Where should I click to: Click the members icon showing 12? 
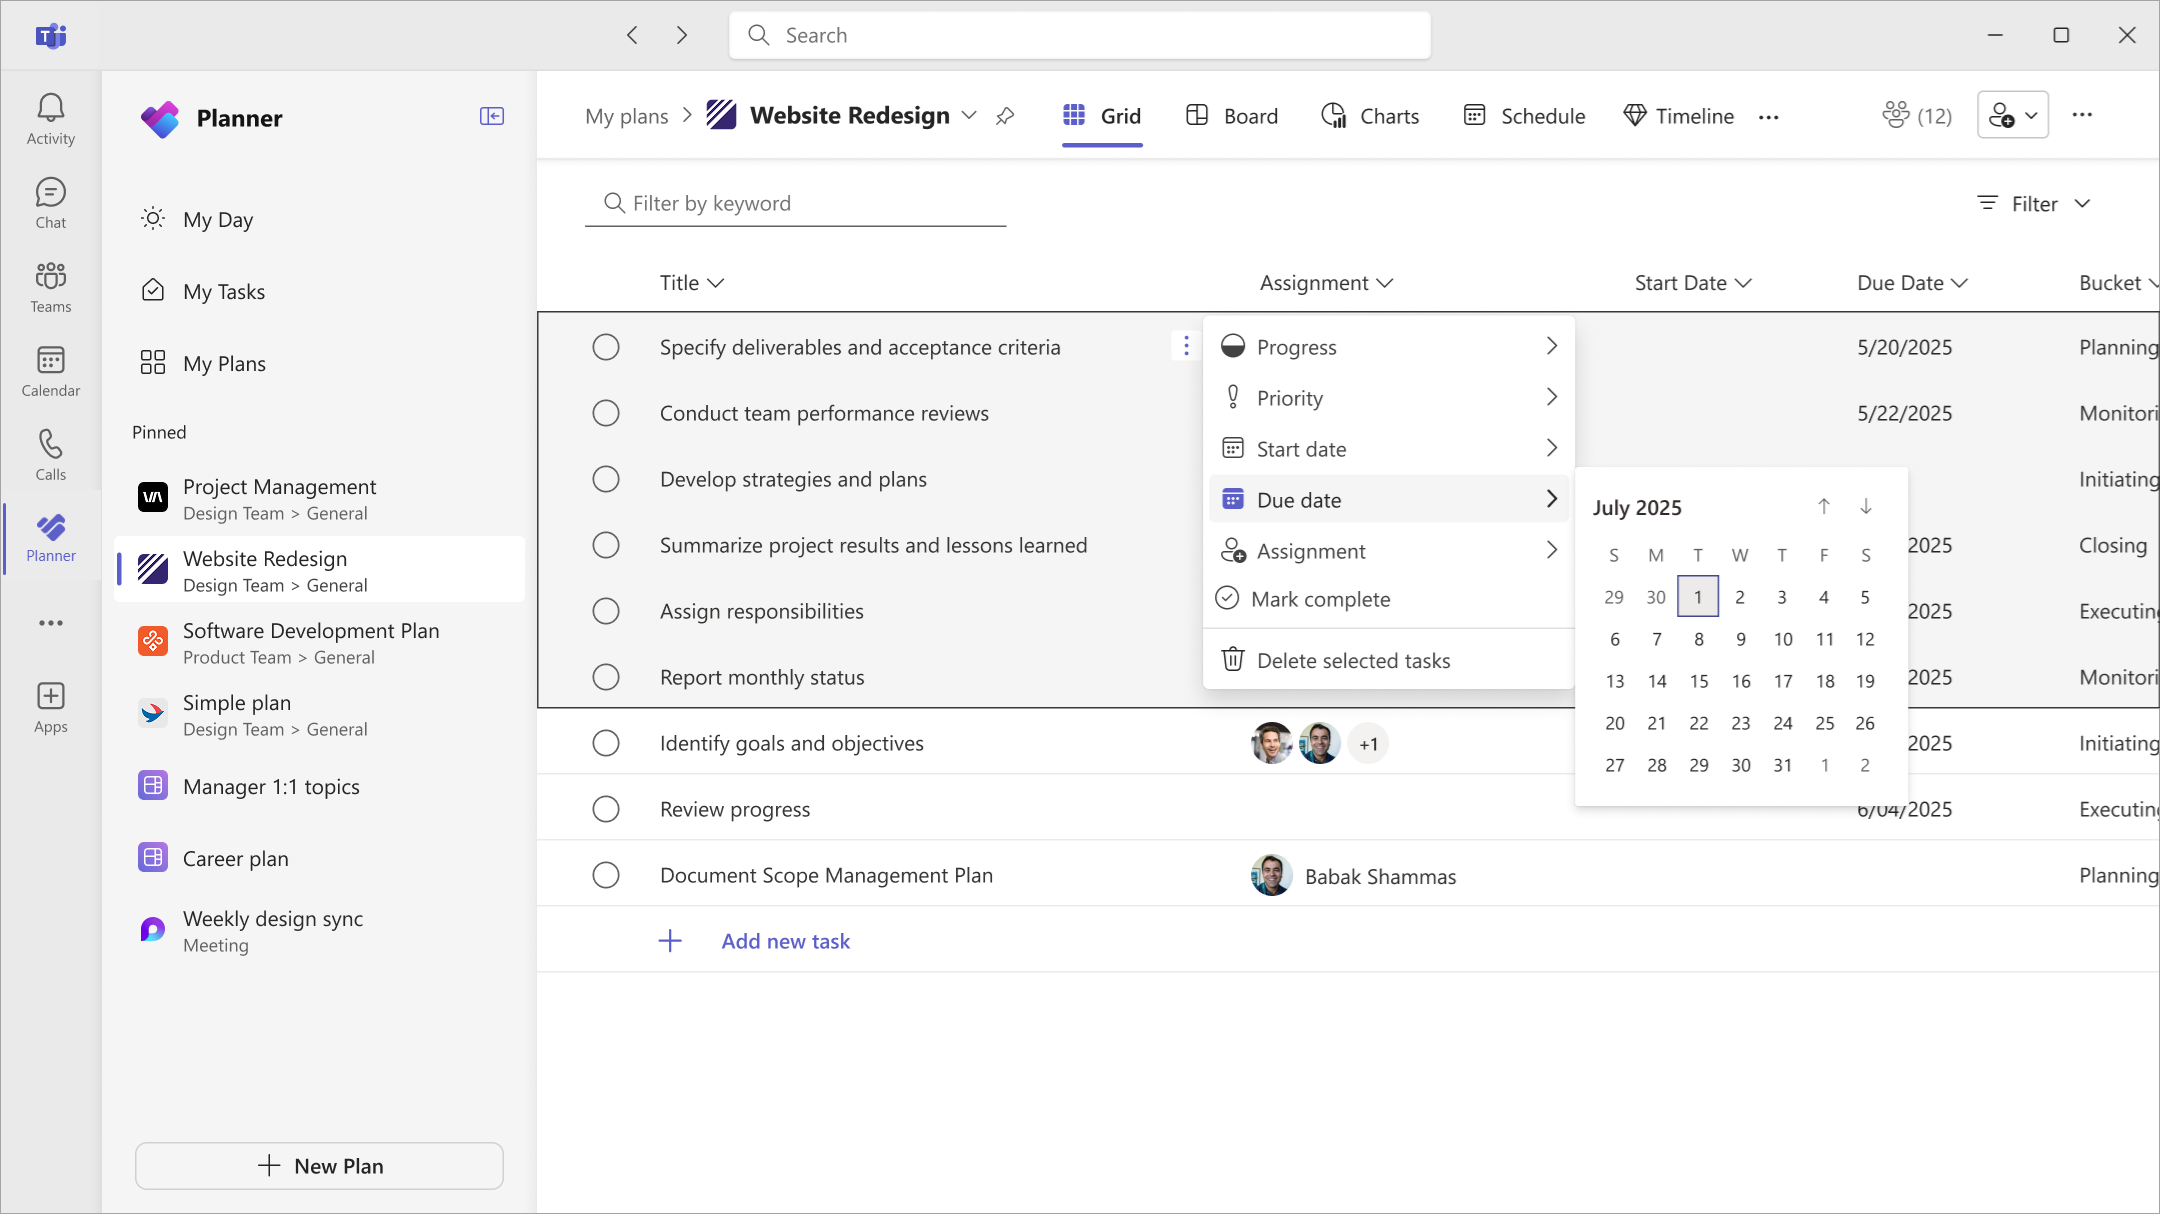(1915, 116)
